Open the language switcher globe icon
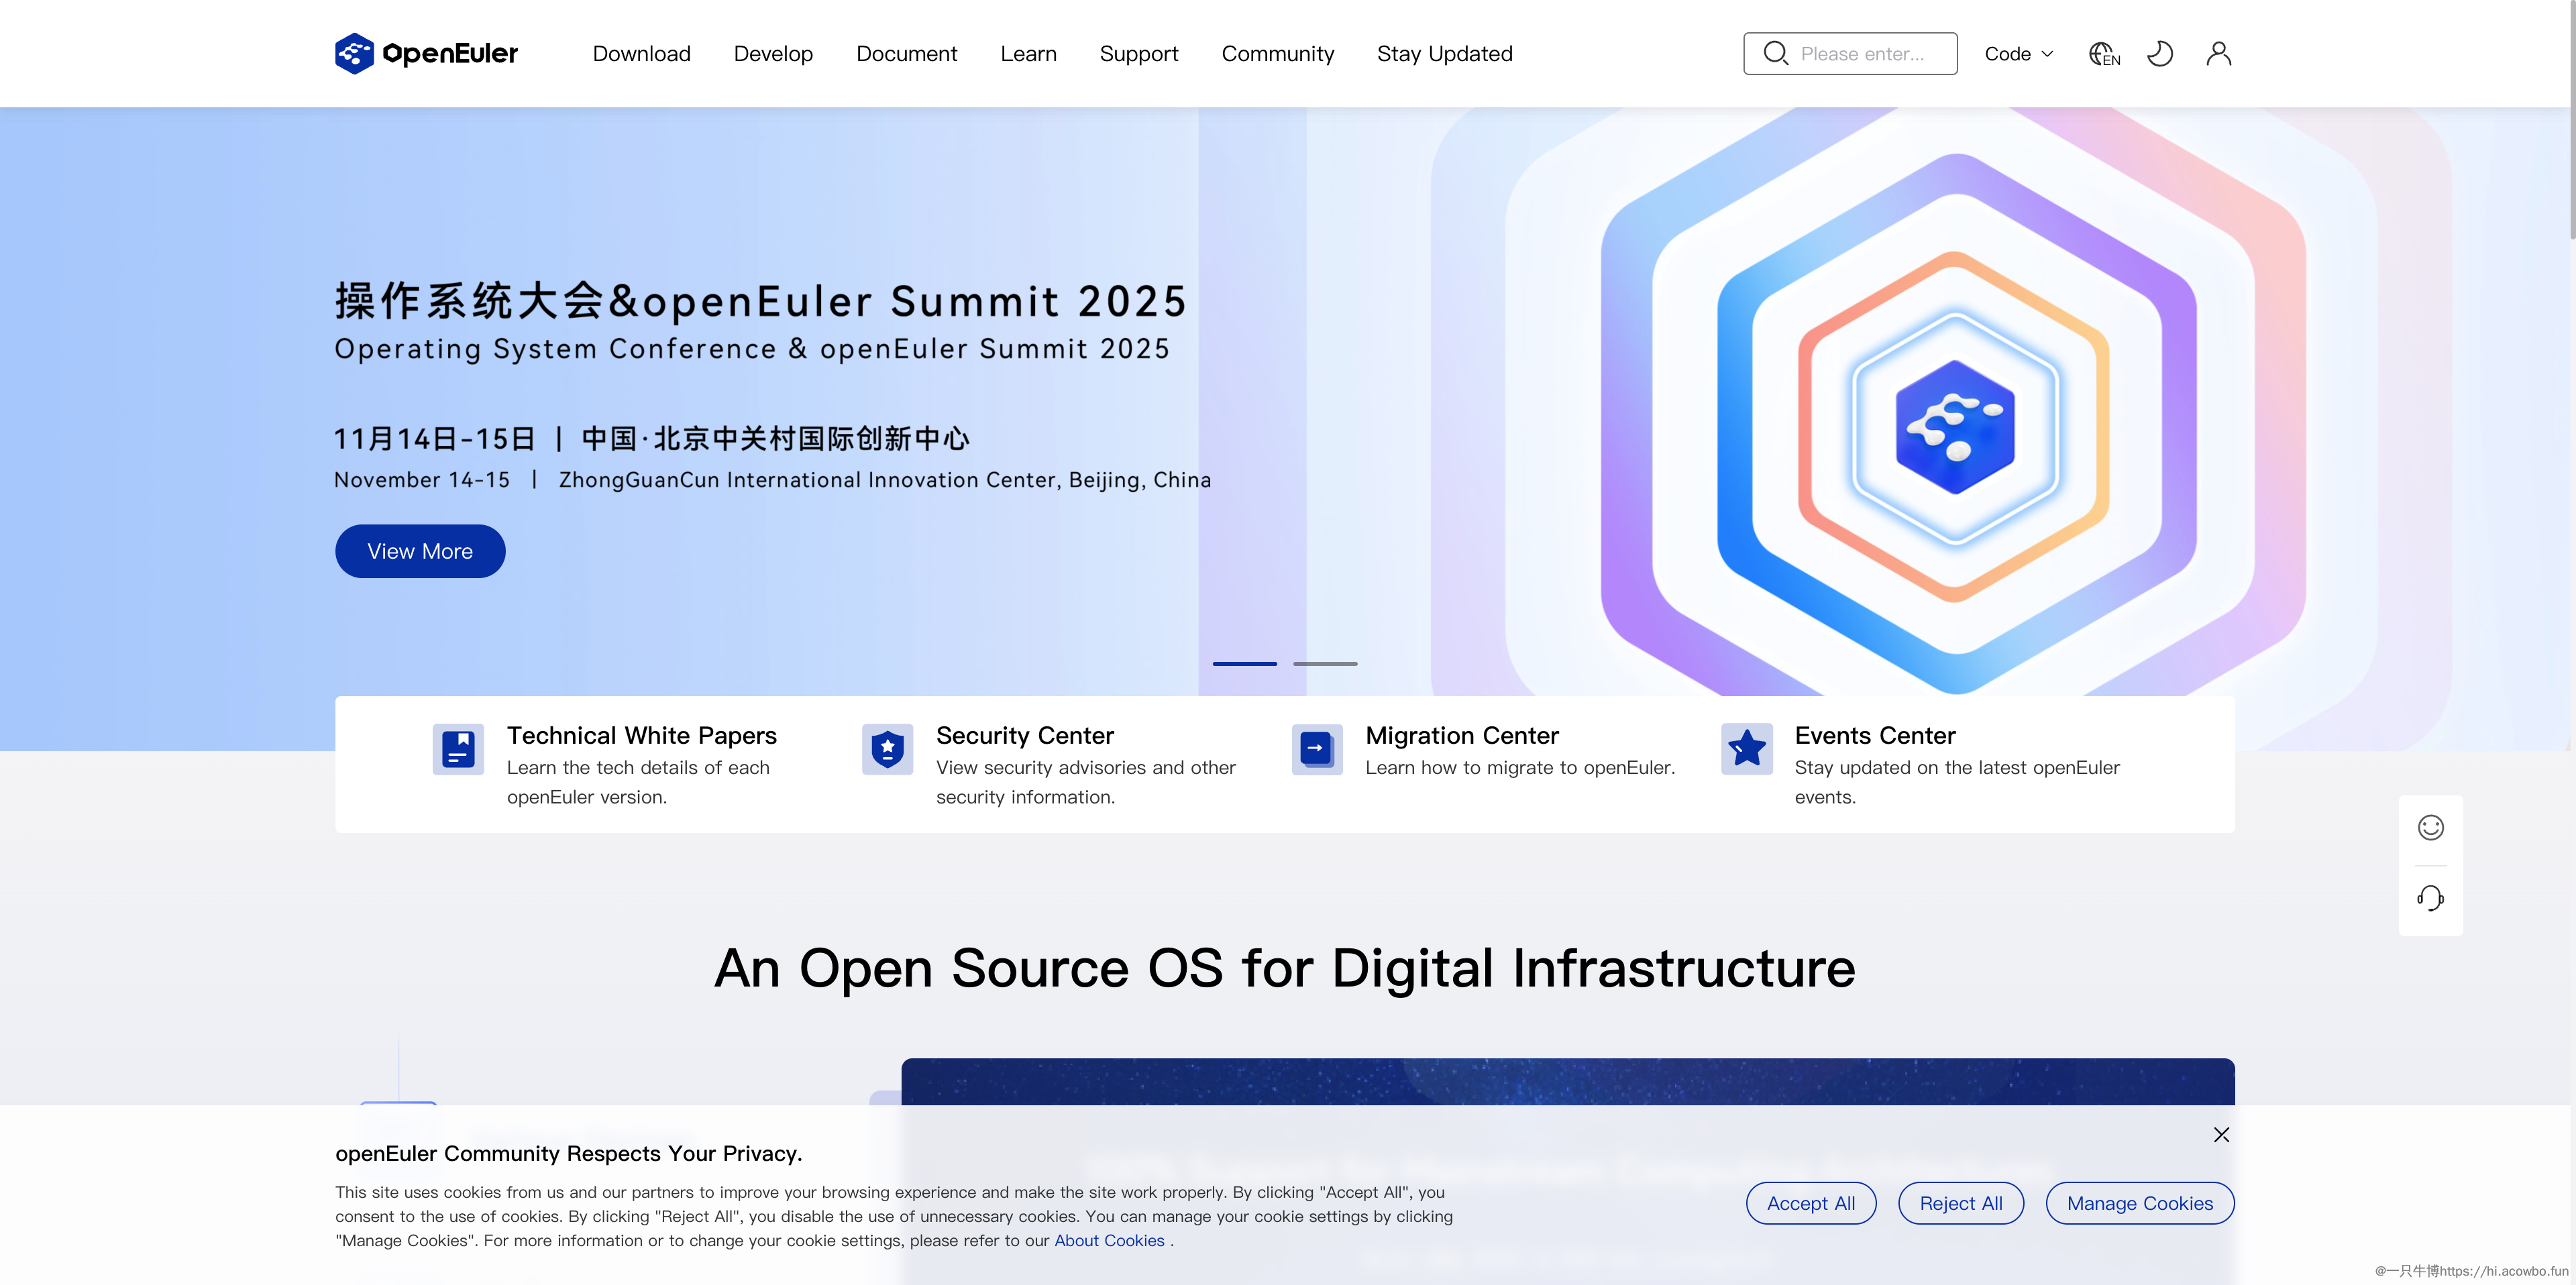This screenshot has height=1285, width=2576. 2103,53
